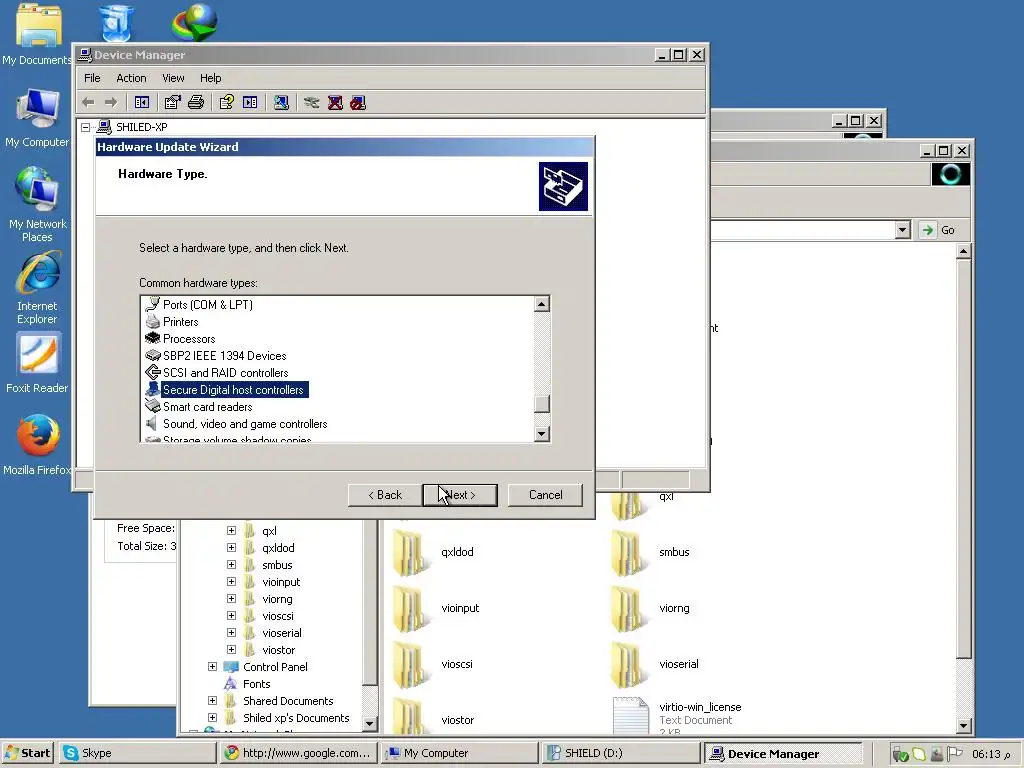Image resolution: width=1024 pixels, height=768 pixels.
Task: Click the Uninstall device toolbar icon
Action: point(335,103)
